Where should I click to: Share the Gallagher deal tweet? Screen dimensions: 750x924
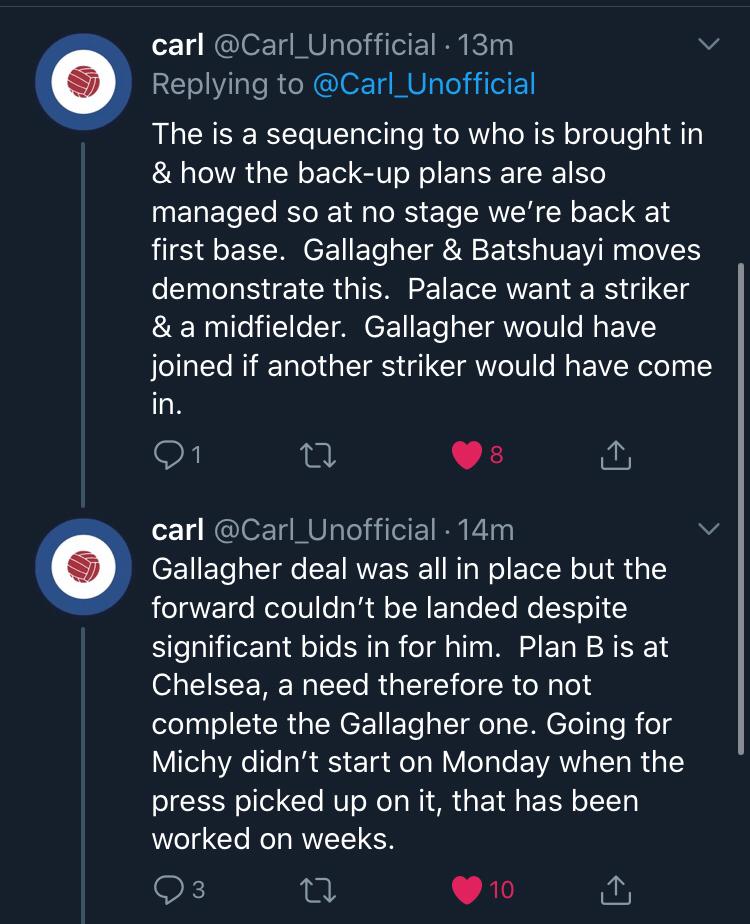[x=615, y=888]
